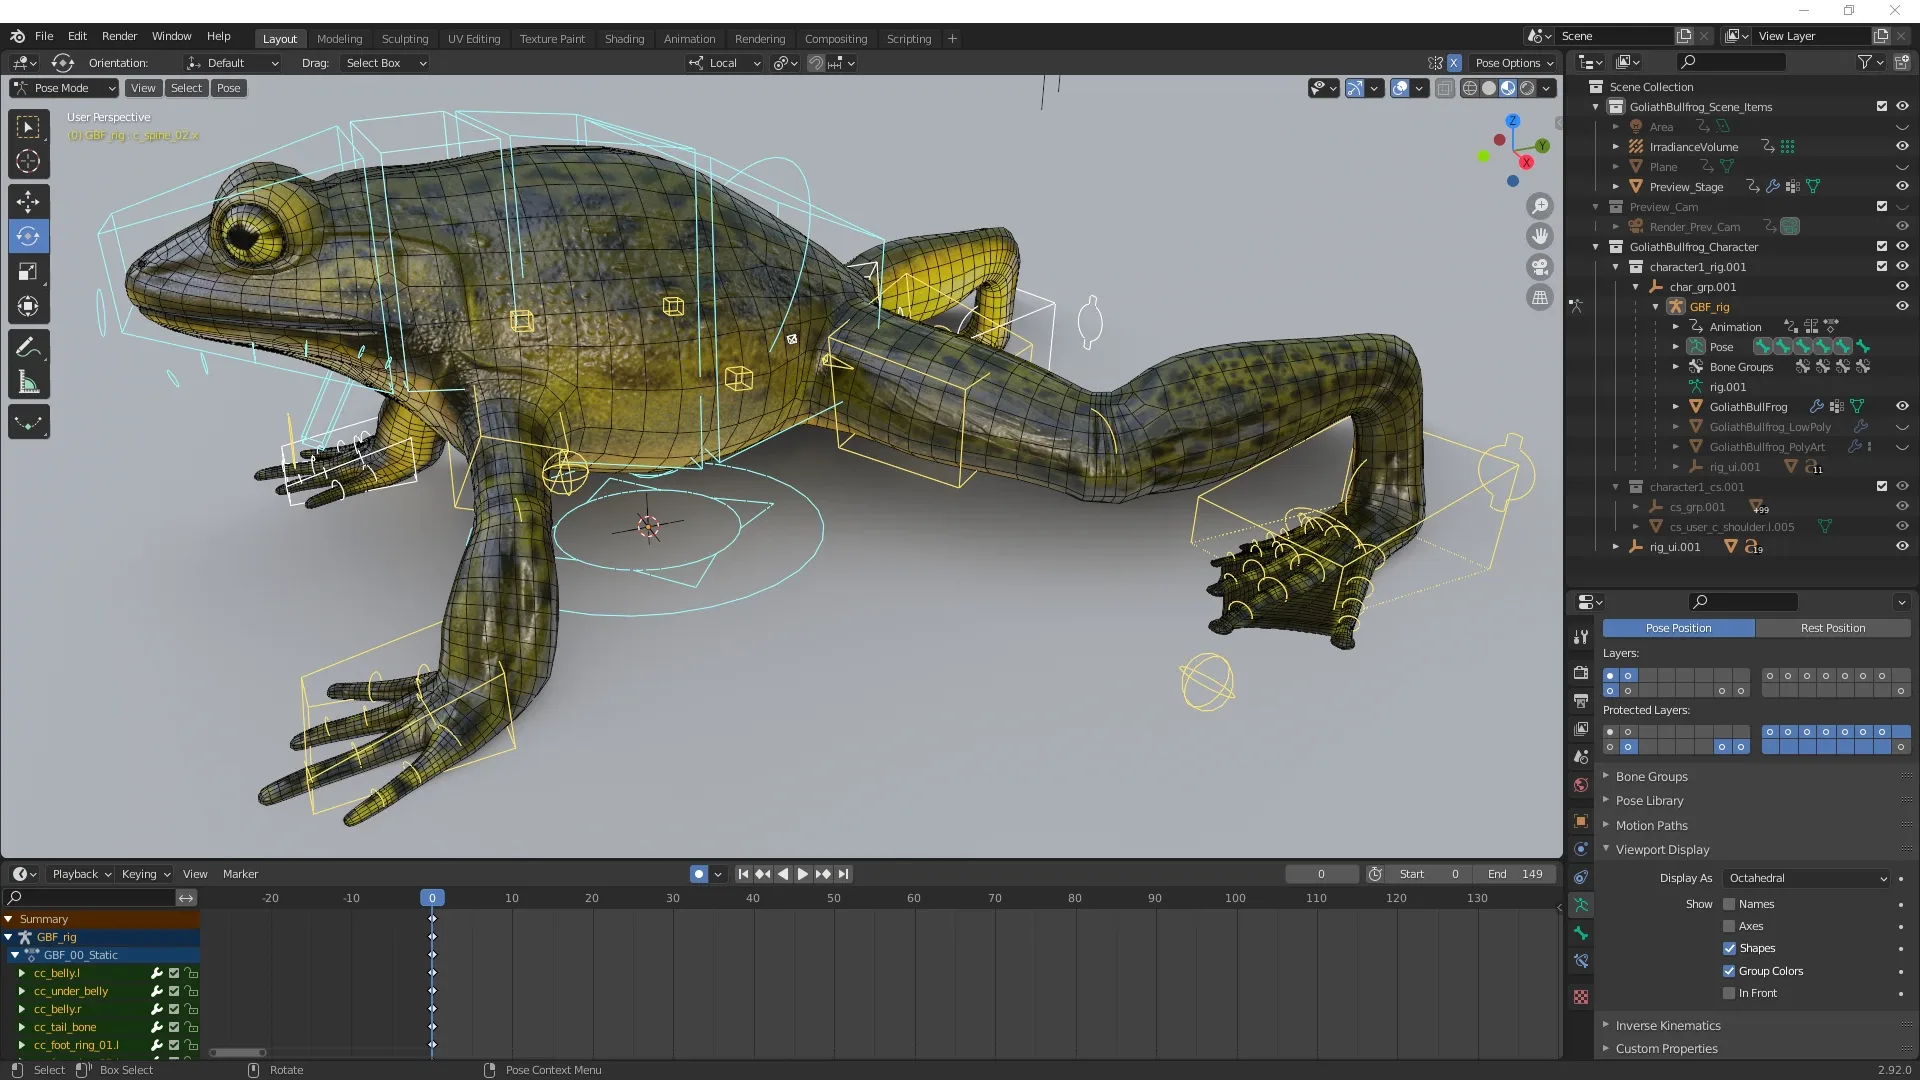The height and width of the screenshot is (1080, 1920).
Task: Click the Pose Mode selector icon
Action: pos(20,87)
